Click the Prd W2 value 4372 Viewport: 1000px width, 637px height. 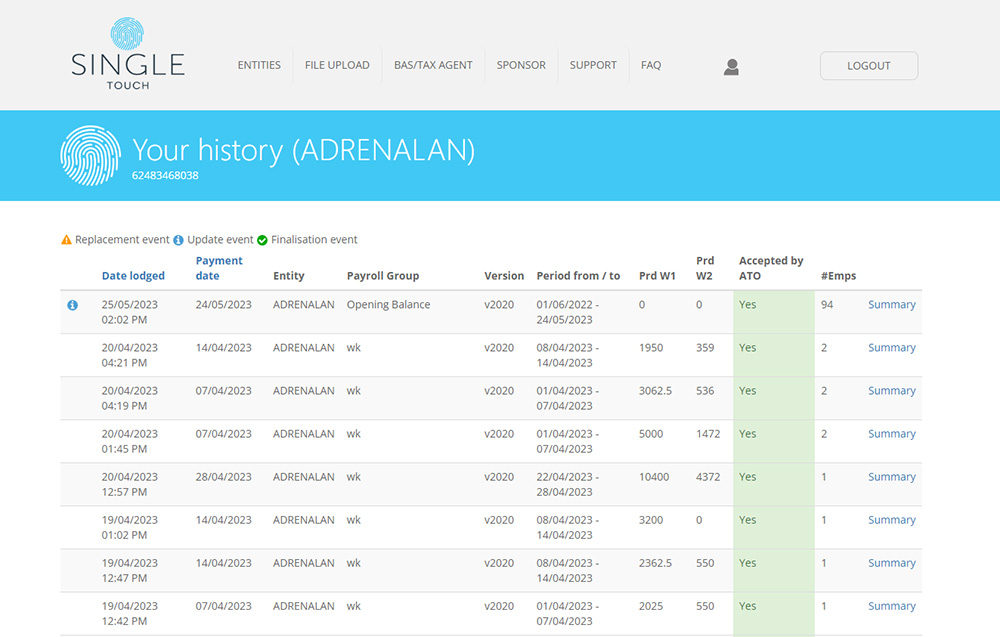[x=708, y=477]
